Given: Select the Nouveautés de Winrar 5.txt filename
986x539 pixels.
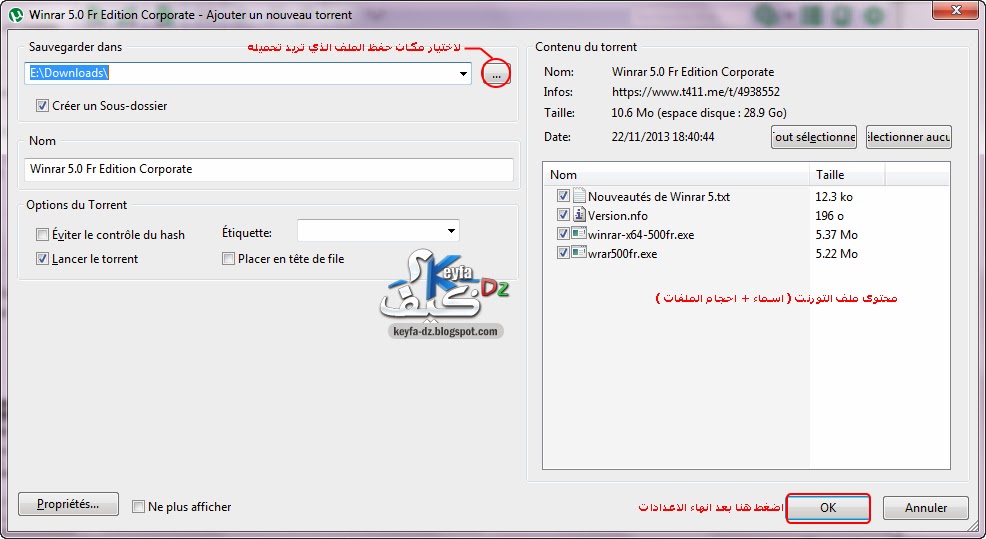Looking at the screenshot, I should (x=658, y=197).
